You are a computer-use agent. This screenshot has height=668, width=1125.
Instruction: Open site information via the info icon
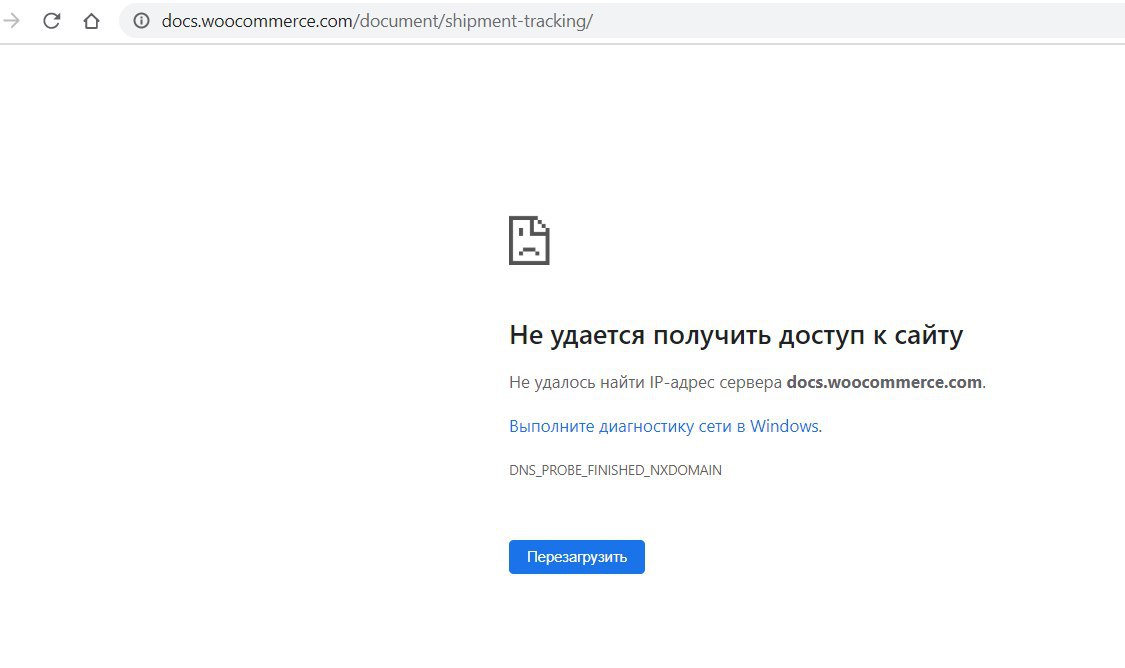tap(141, 21)
